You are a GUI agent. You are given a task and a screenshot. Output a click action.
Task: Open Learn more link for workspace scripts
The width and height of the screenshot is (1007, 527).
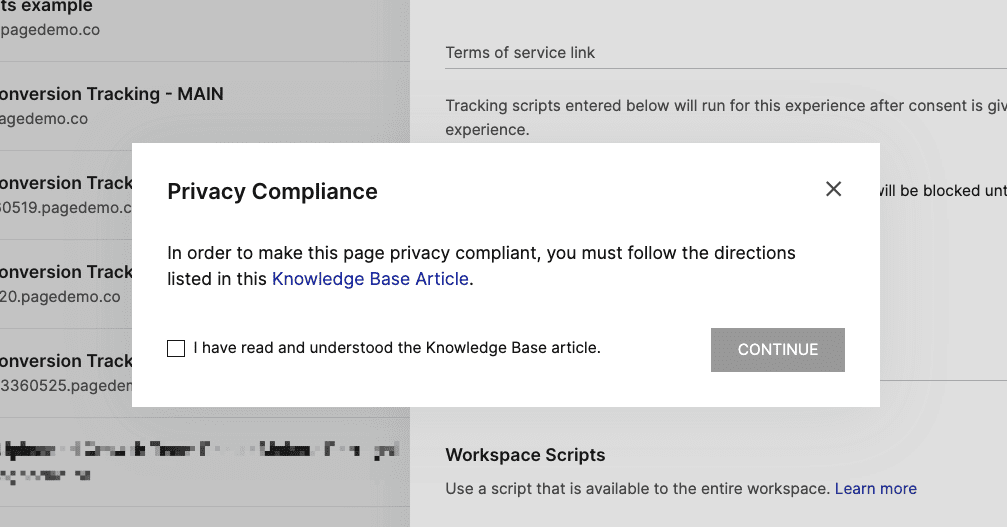(x=875, y=488)
